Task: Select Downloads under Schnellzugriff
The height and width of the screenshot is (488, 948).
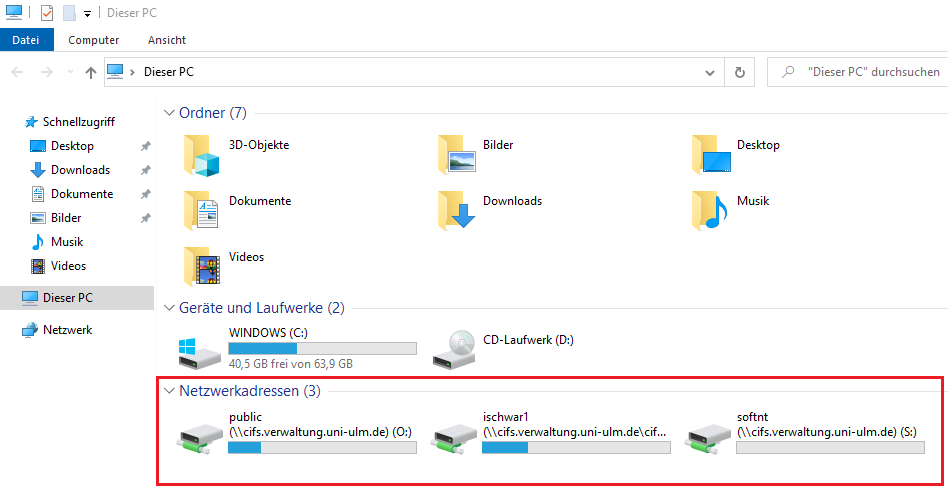Action: click(80, 170)
